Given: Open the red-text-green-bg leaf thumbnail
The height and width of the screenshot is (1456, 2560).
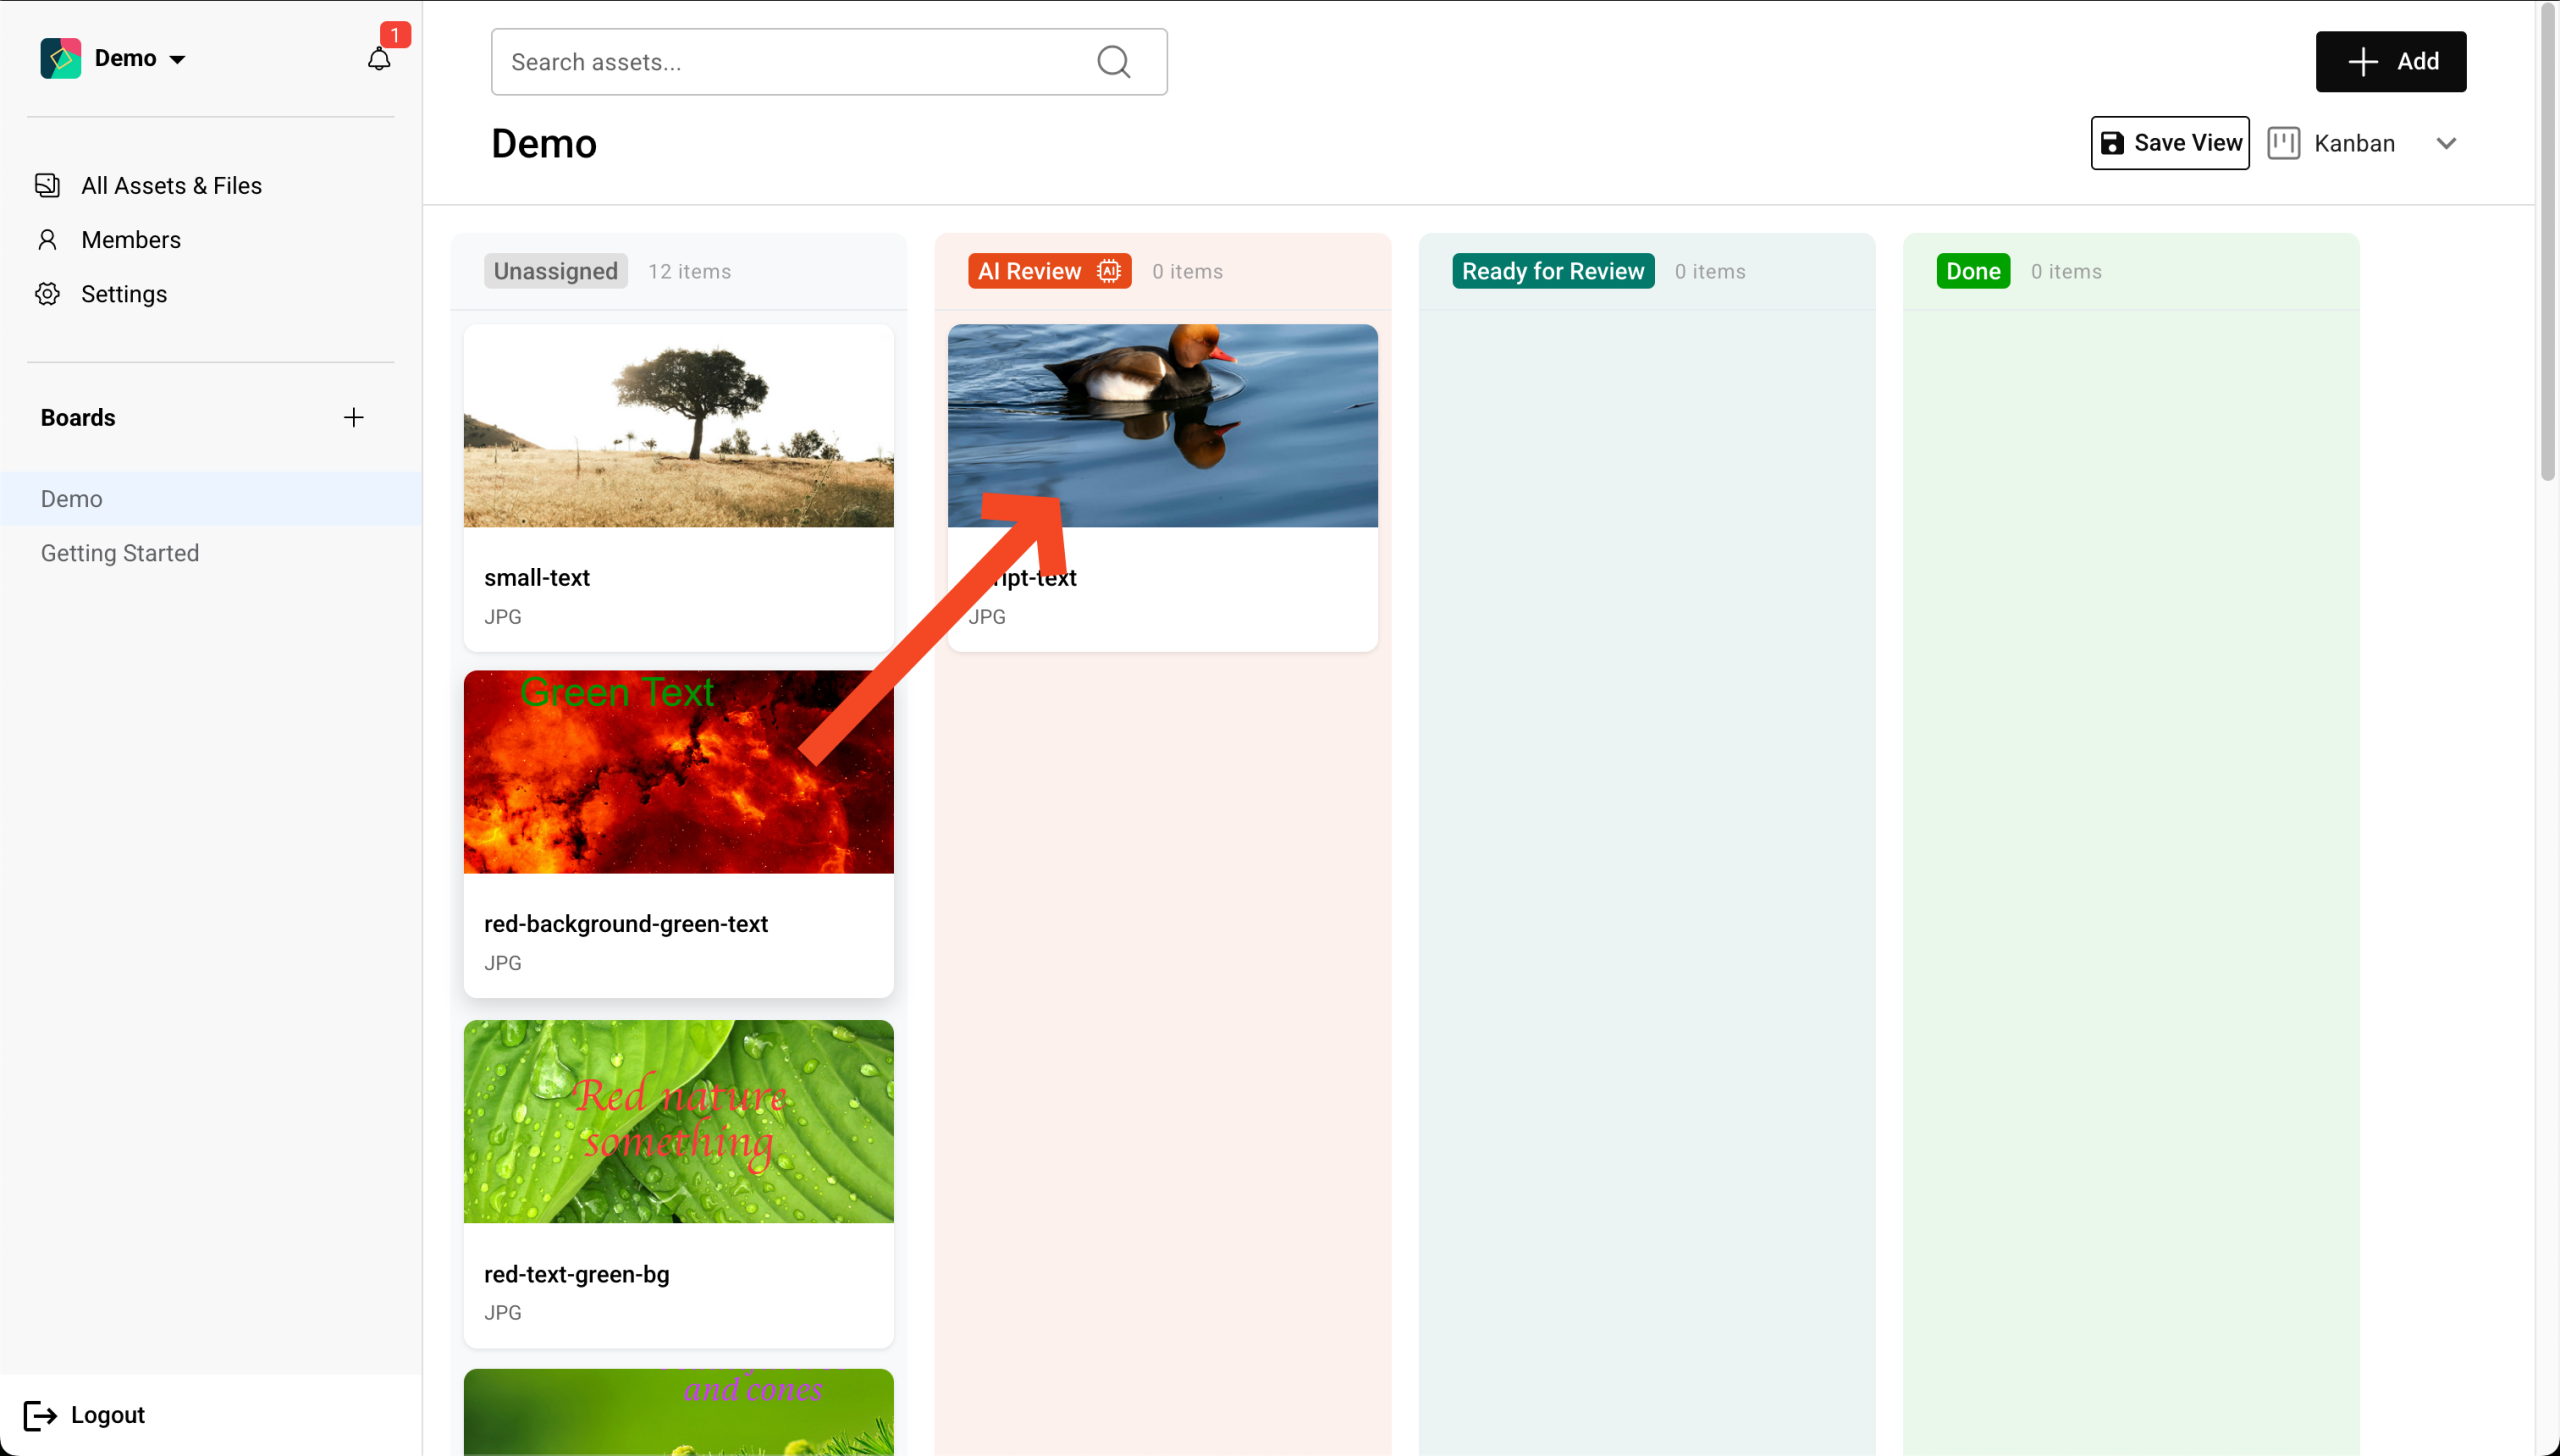Looking at the screenshot, I should tap(678, 1121).
